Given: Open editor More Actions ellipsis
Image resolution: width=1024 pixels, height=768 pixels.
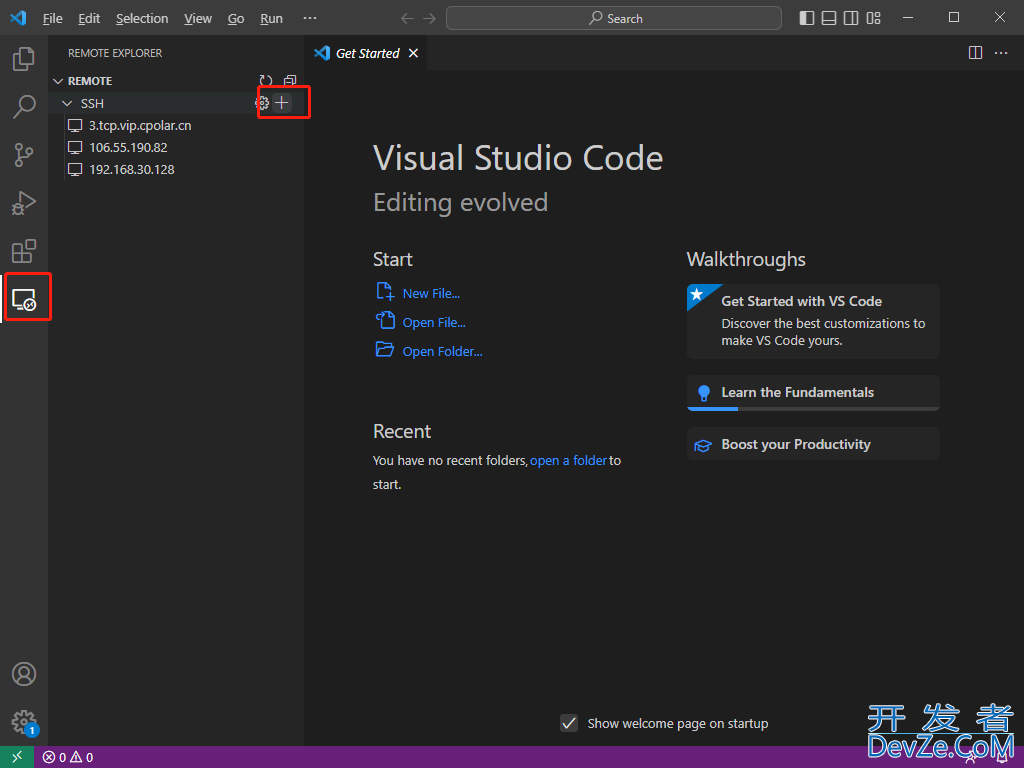Looking at the screenshot, I should [x=1000, y=53].
